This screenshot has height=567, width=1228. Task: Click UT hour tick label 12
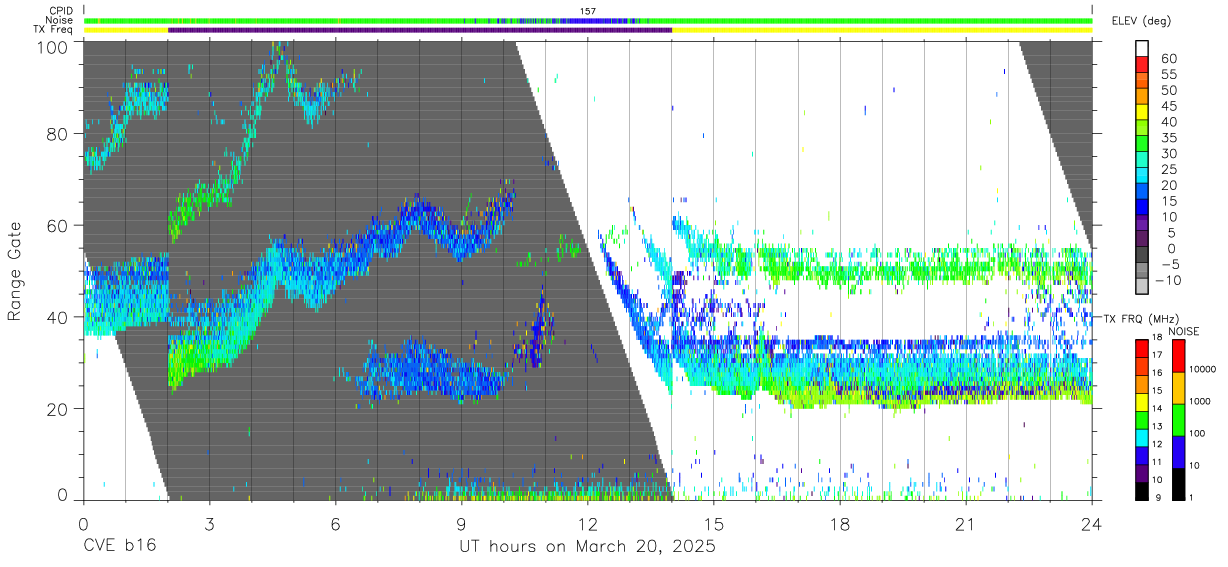(x=587, y=525)
